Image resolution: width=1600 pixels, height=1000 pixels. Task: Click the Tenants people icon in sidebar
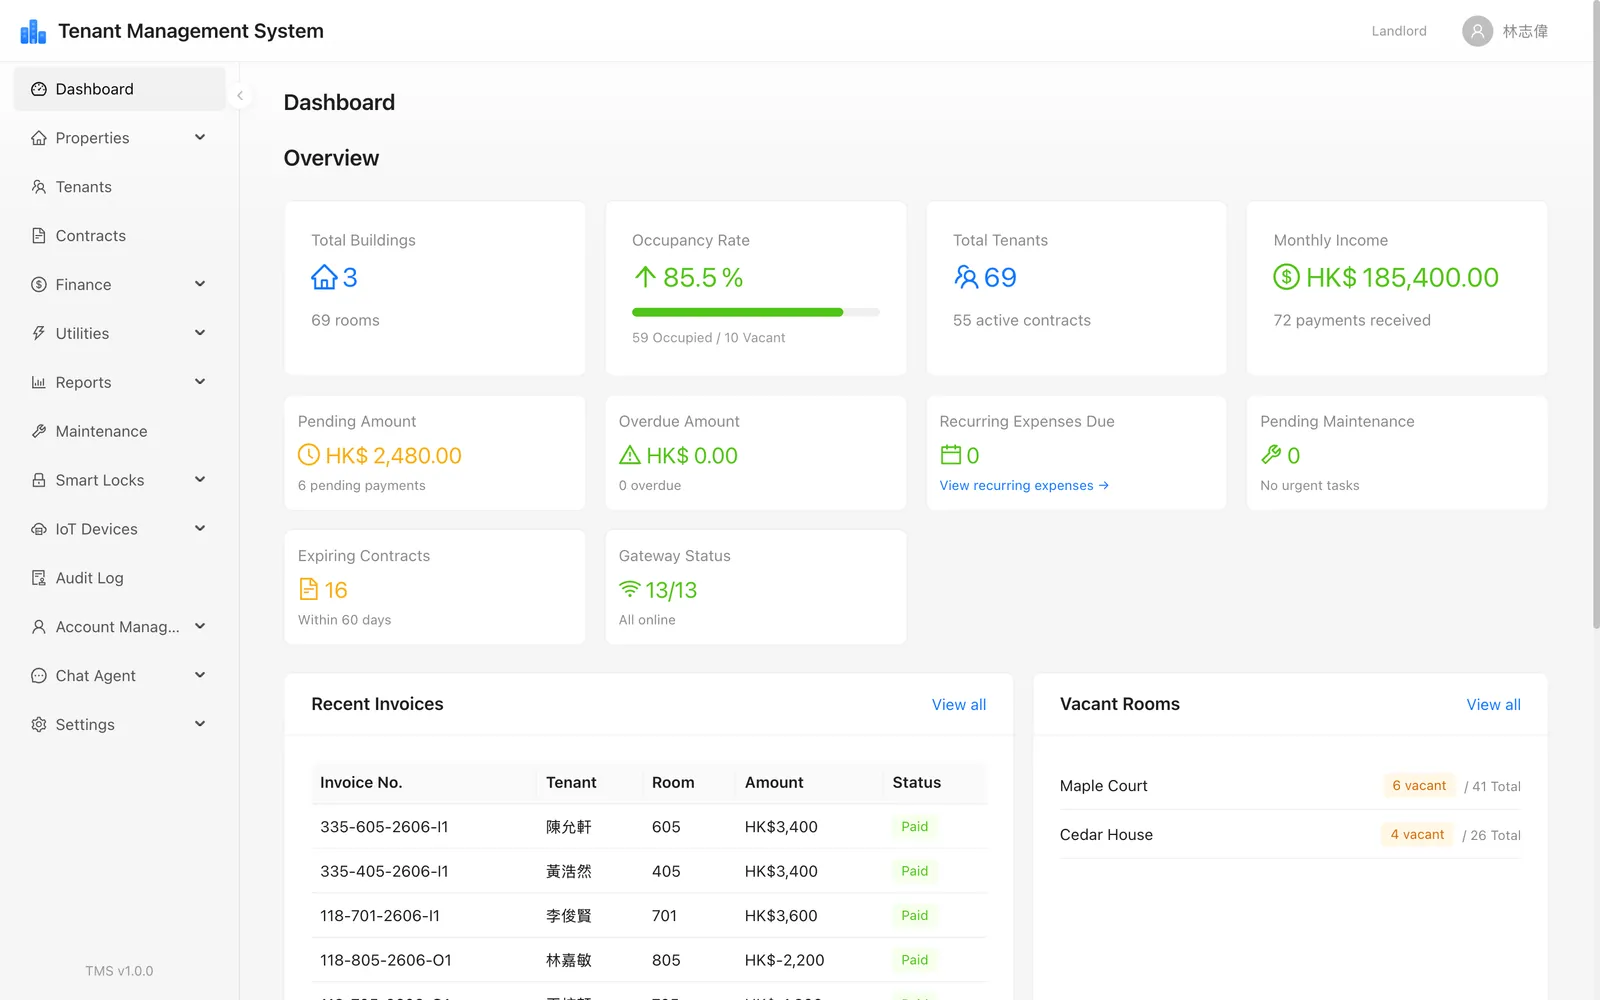click(39, 187)
